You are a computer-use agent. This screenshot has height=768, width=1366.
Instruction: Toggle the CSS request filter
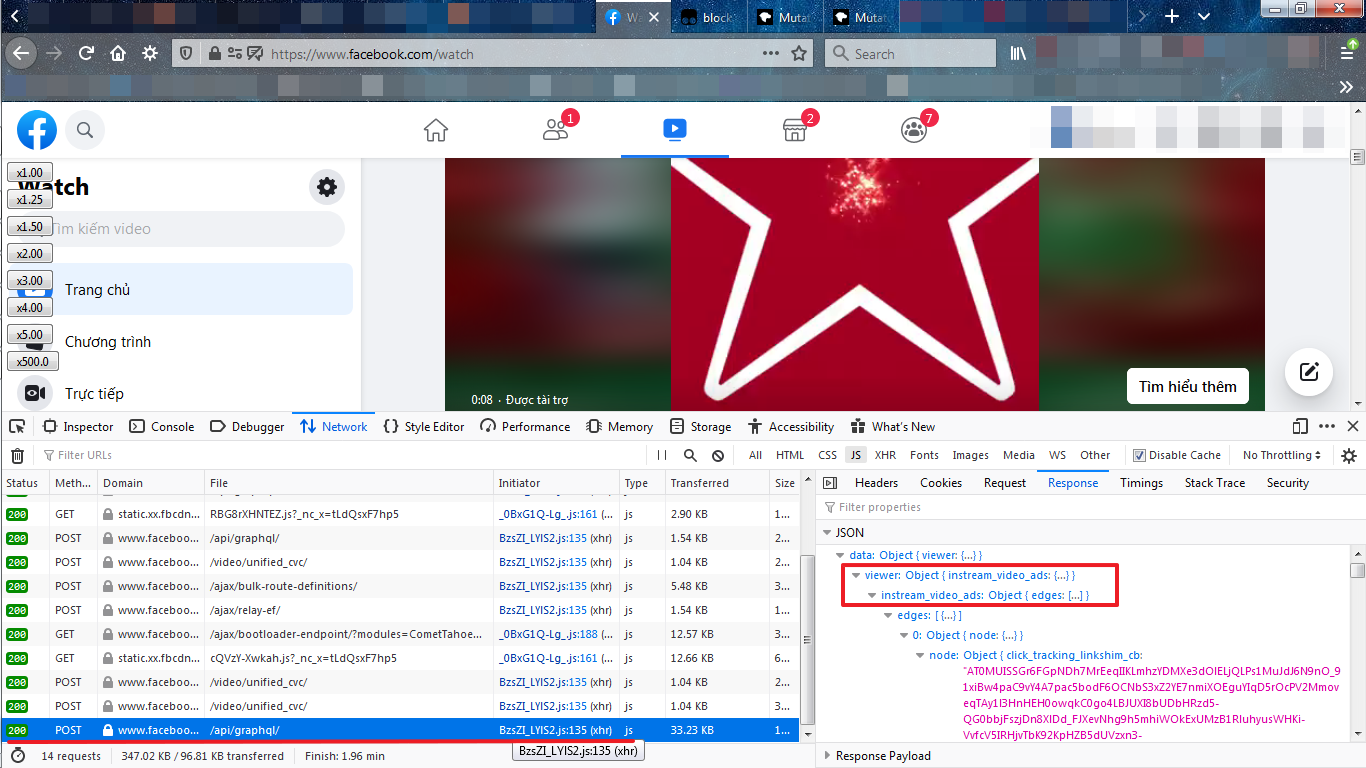pos(827,455)
